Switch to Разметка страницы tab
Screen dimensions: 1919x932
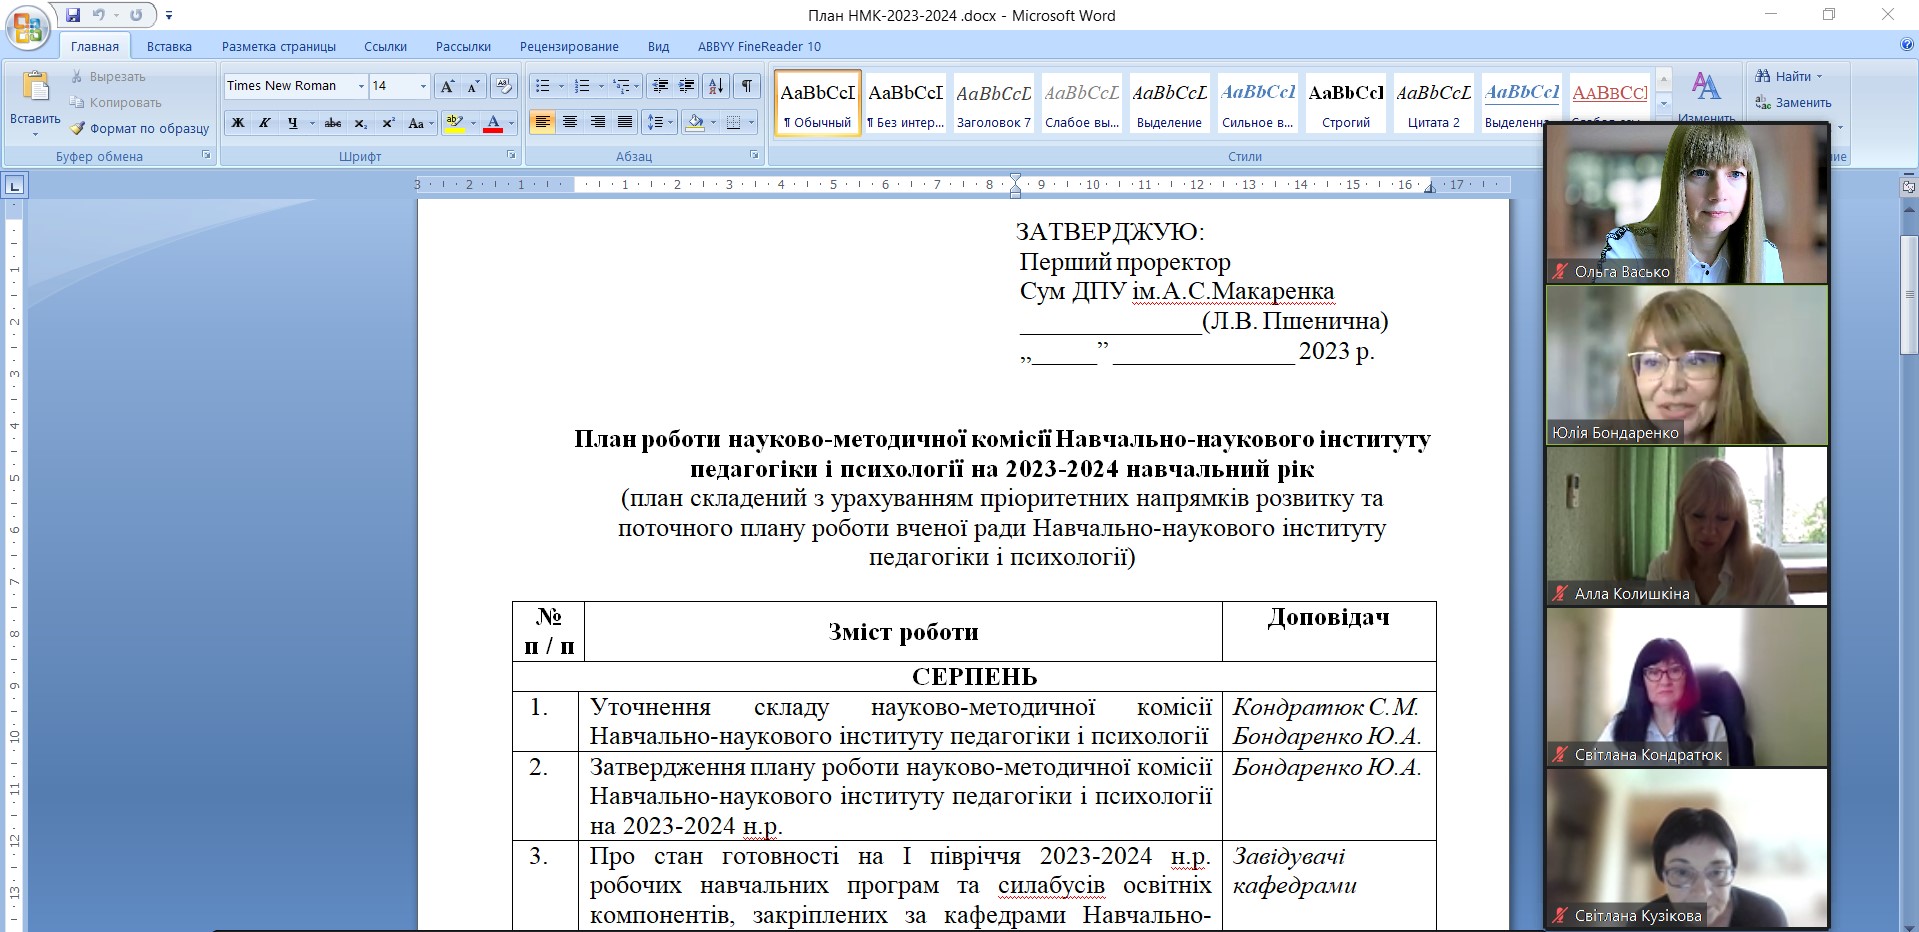click(279, 46)
